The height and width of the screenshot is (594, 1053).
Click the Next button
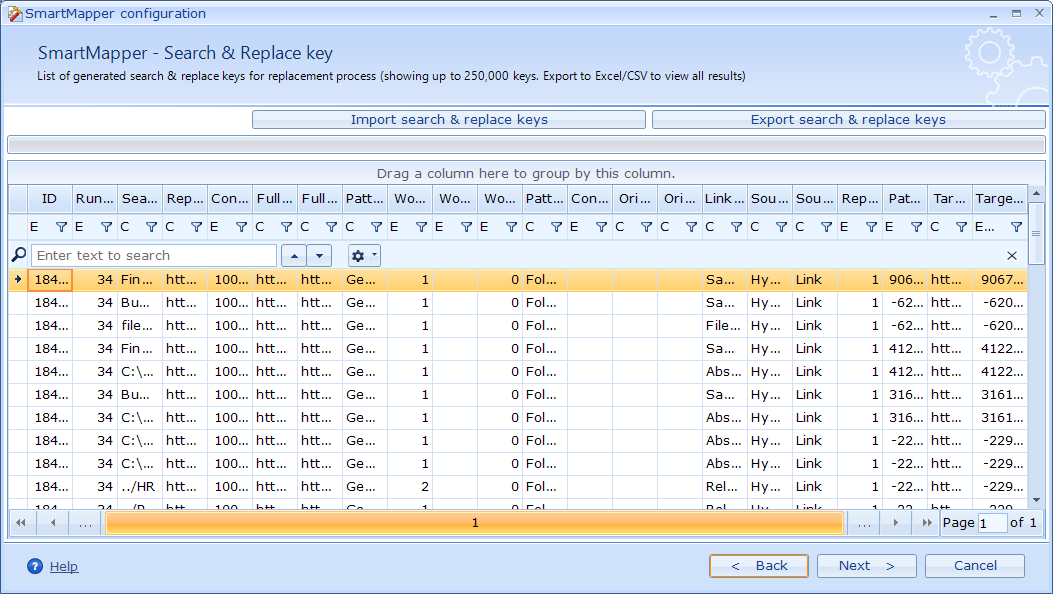pyautogui.click(x=866, y=566)
